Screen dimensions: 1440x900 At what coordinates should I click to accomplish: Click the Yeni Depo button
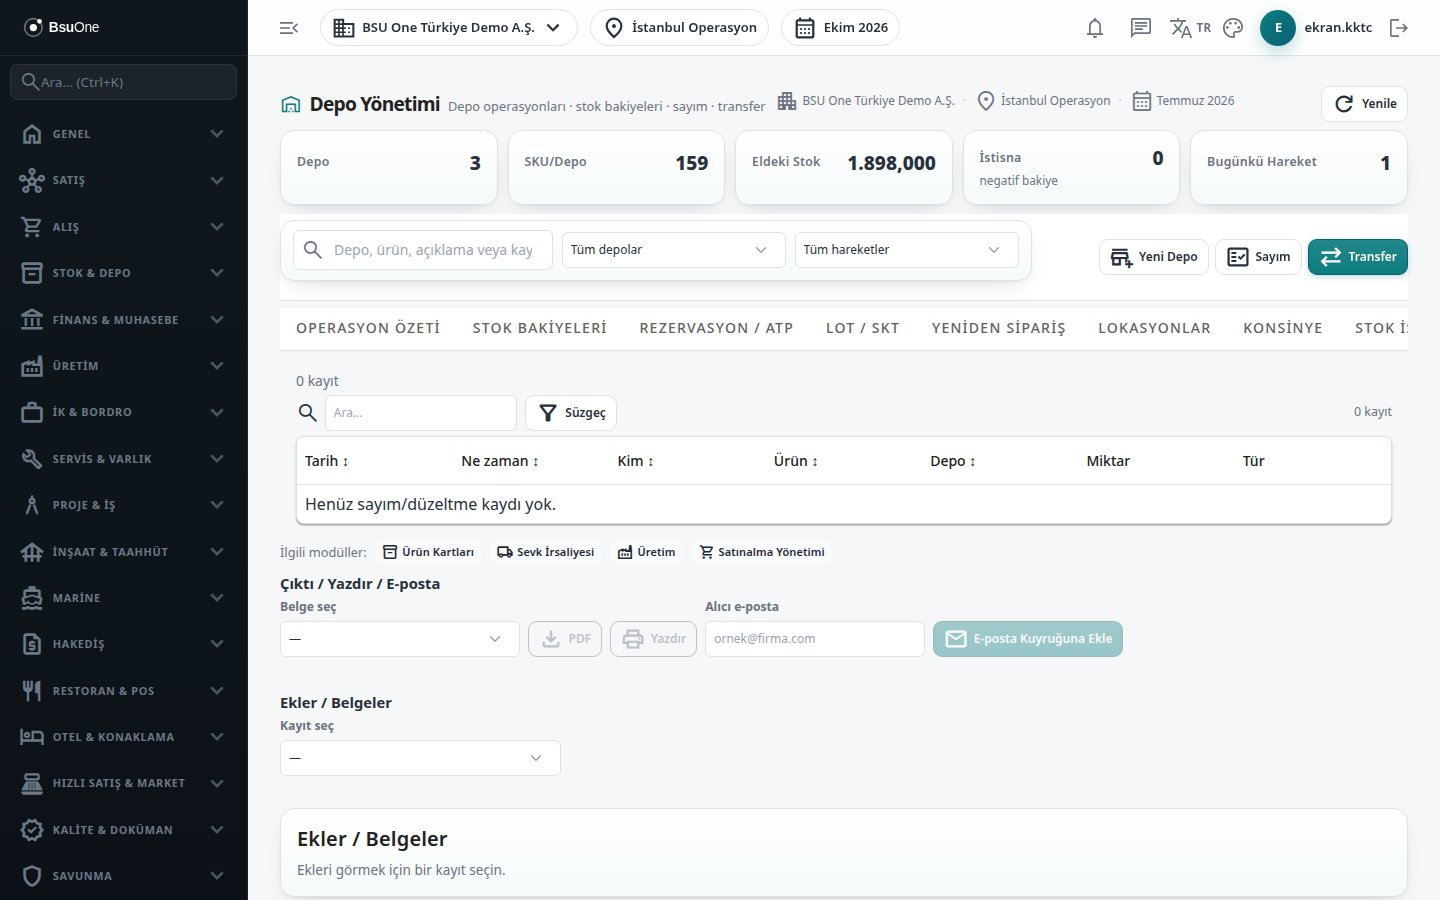1154,257
